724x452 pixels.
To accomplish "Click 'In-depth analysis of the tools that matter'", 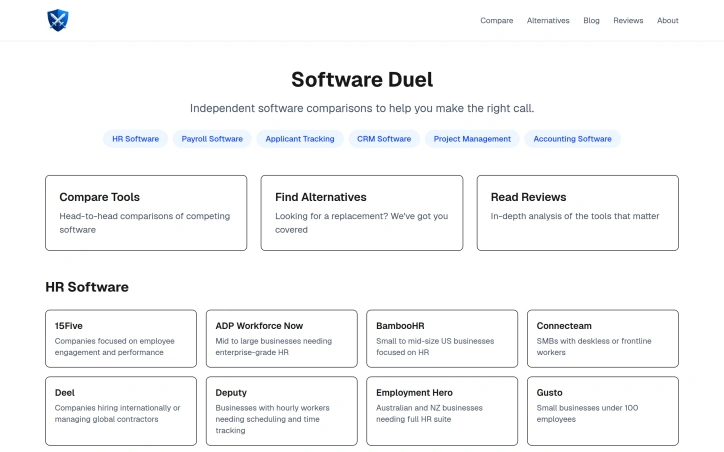I will pos(575,216).
